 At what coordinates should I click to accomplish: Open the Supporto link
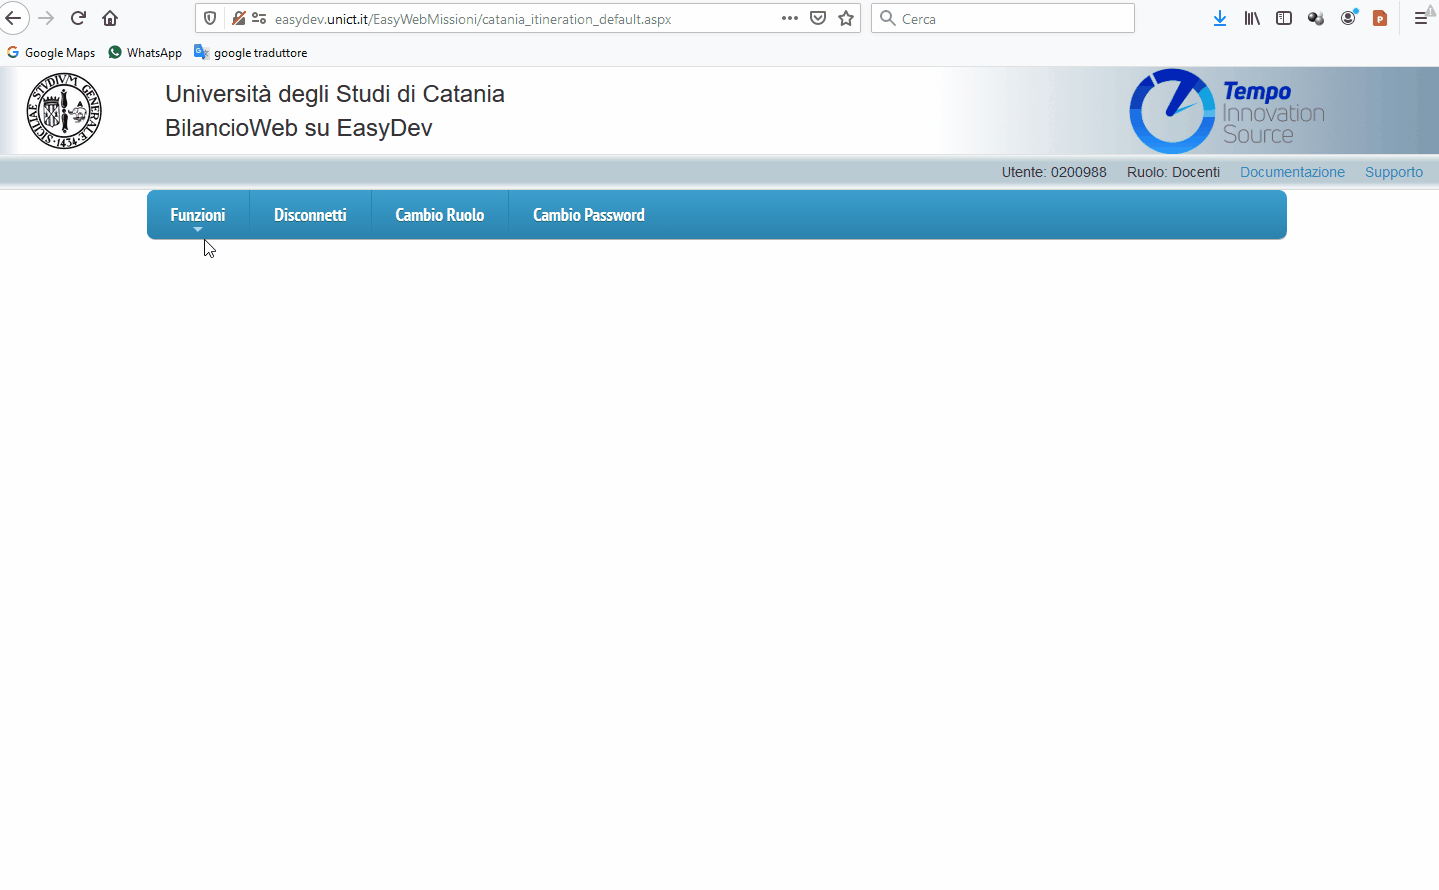pyautogui.click(x=1394, y=172)
